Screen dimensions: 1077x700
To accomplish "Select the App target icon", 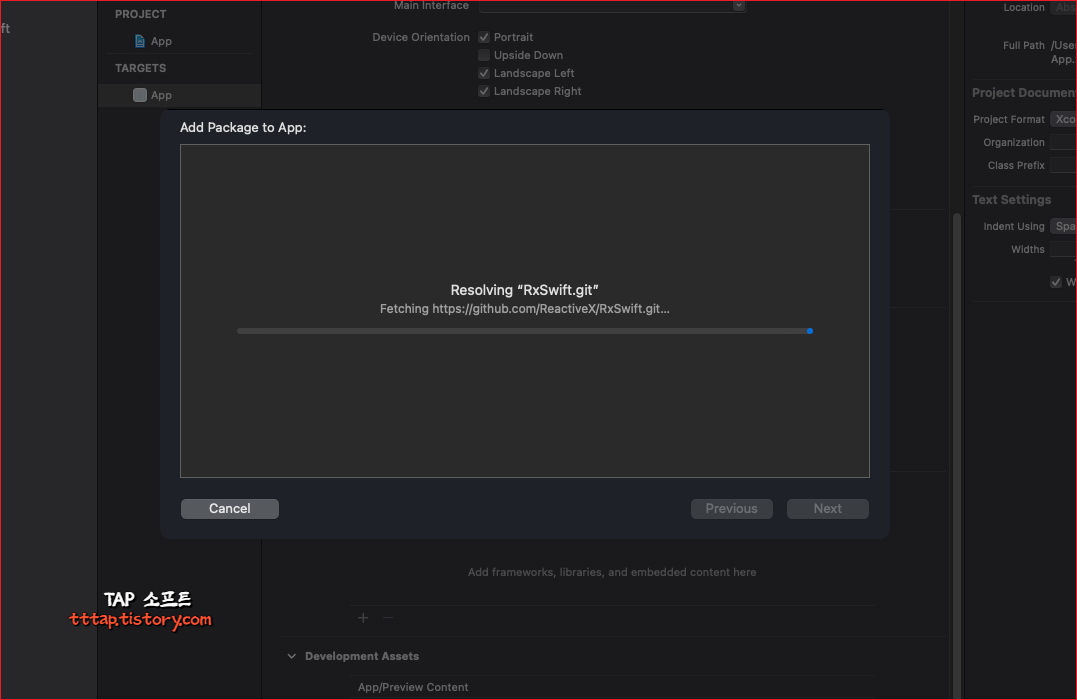I will pyautogui.click(x=139, y=95).
